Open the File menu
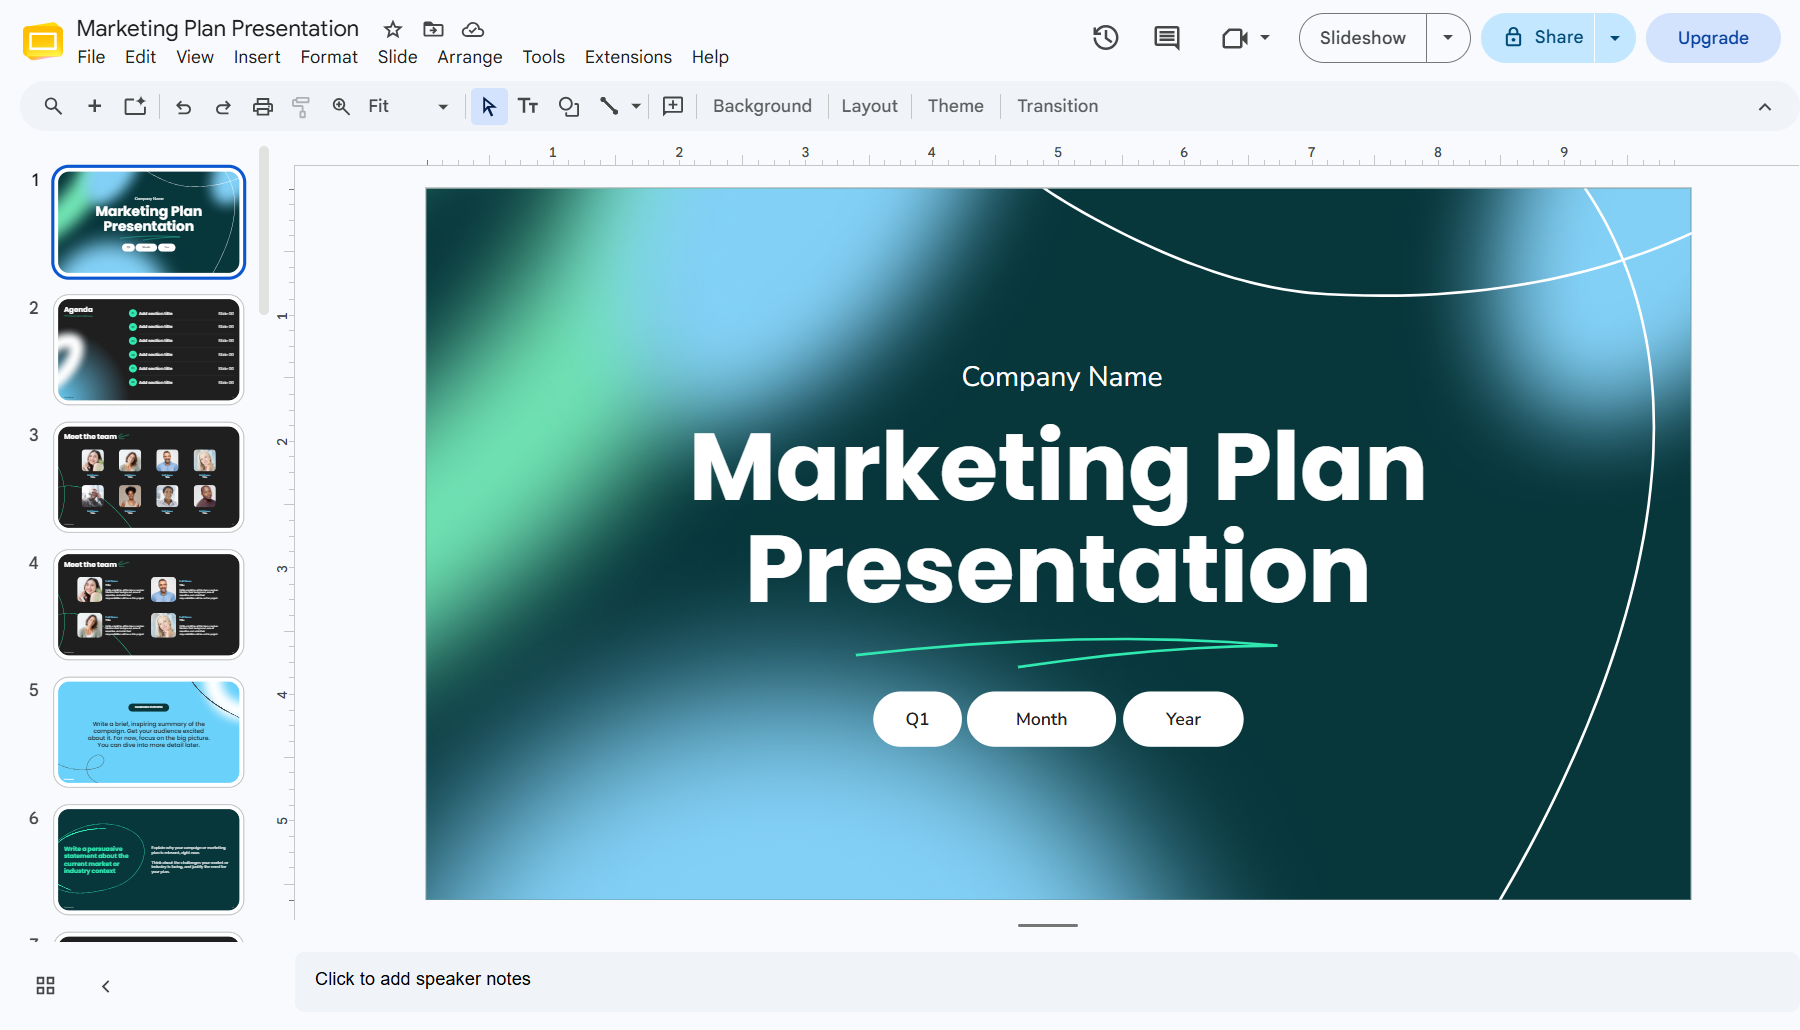 tap(91, 57)
